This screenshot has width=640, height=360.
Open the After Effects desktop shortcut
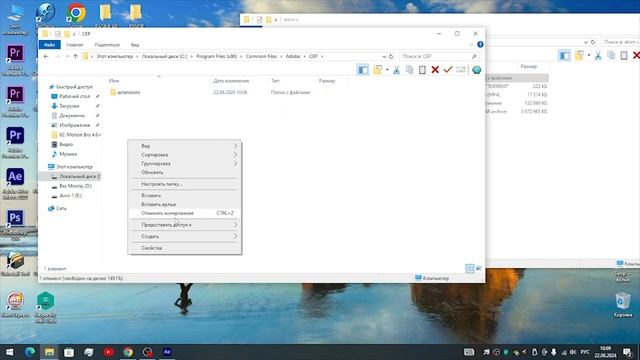coord(15,184)
